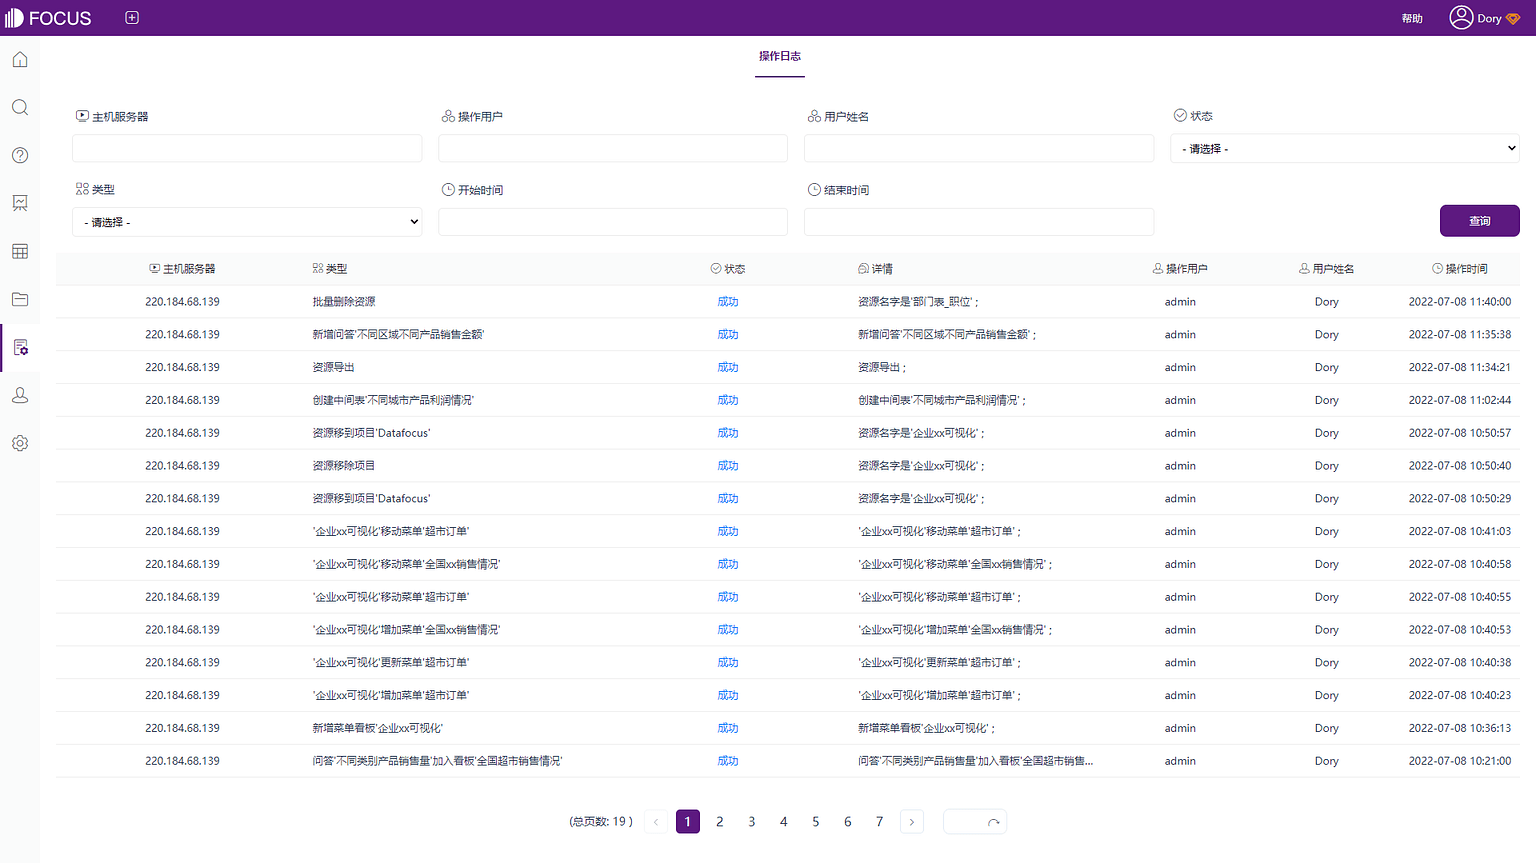This screenshot has height=863, width=1536.
Task: Click 成功 status in 资源导出 row
Action: pyautogui.click(x=728, y=368)
